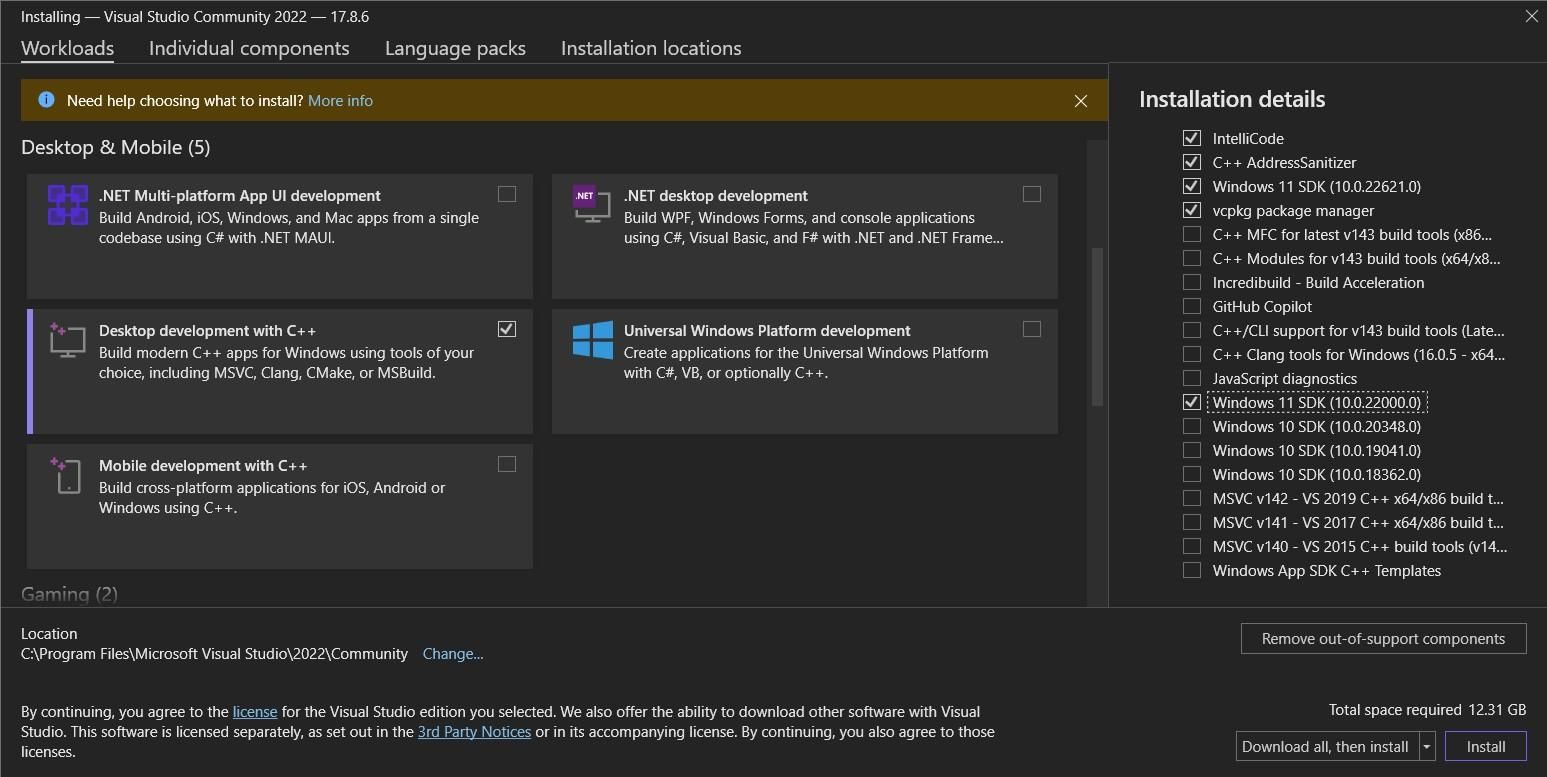The image size is (1547, 777).
Task: Click the Mobile development with C++ icon
Action: tap(66, 476)
